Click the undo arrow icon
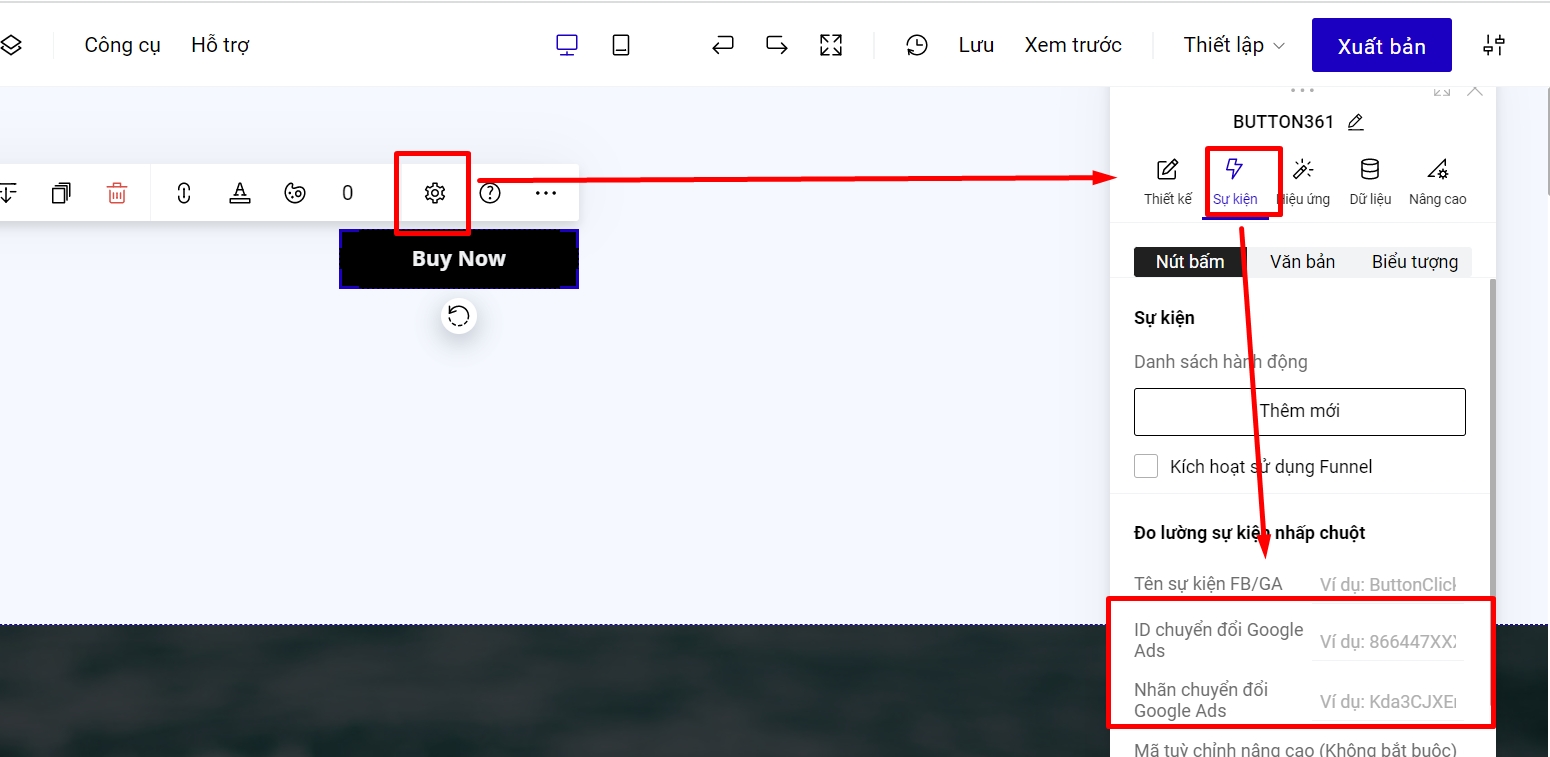 tap(722, 45)
